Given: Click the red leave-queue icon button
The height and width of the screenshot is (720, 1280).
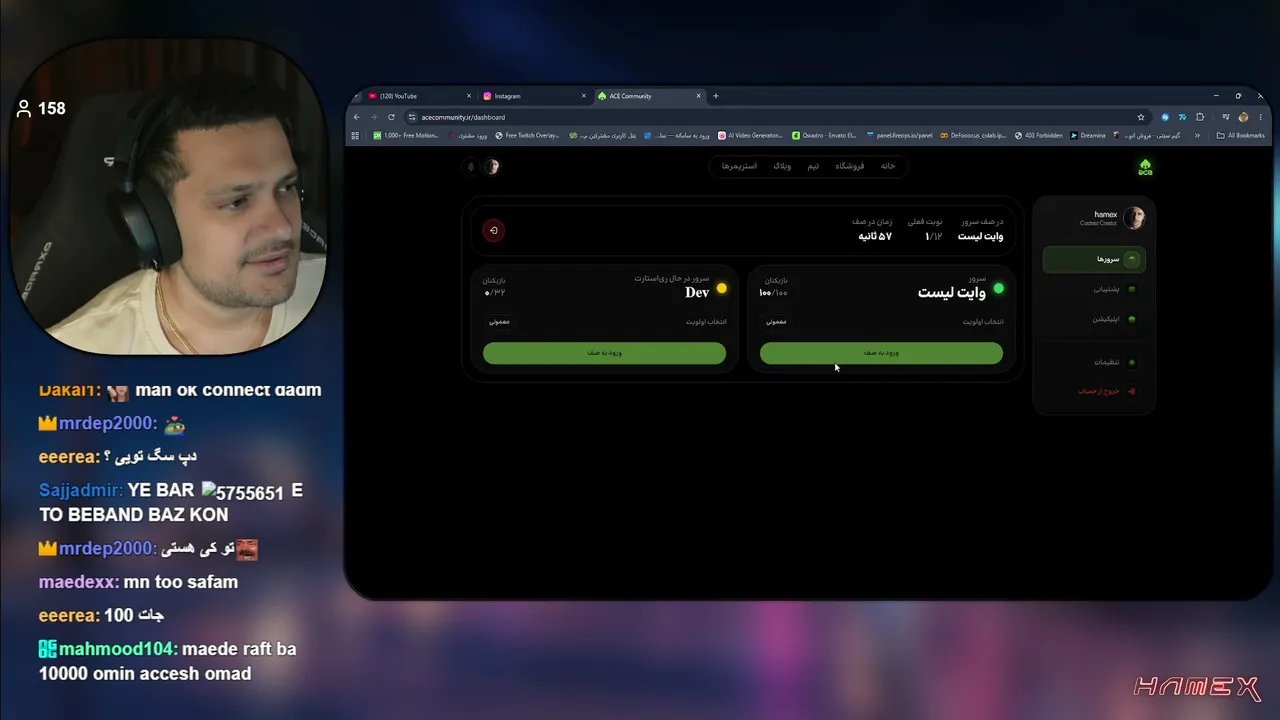Looking at the screenshot, I should coord(494,231).
